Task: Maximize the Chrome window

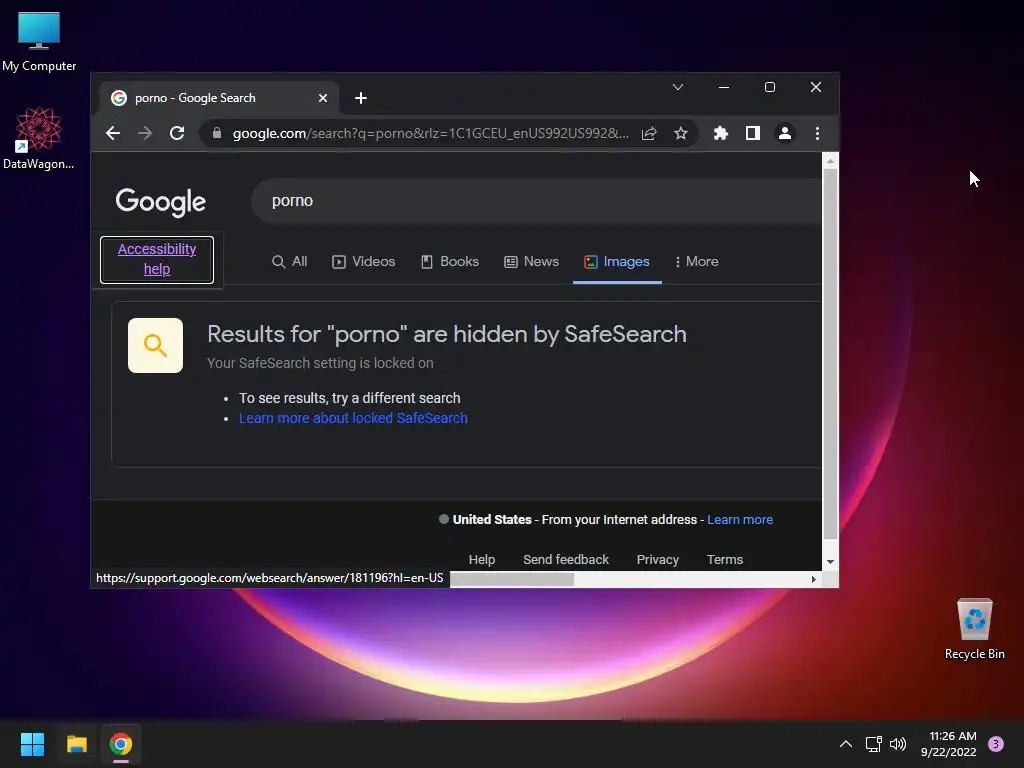Action: 770,87
